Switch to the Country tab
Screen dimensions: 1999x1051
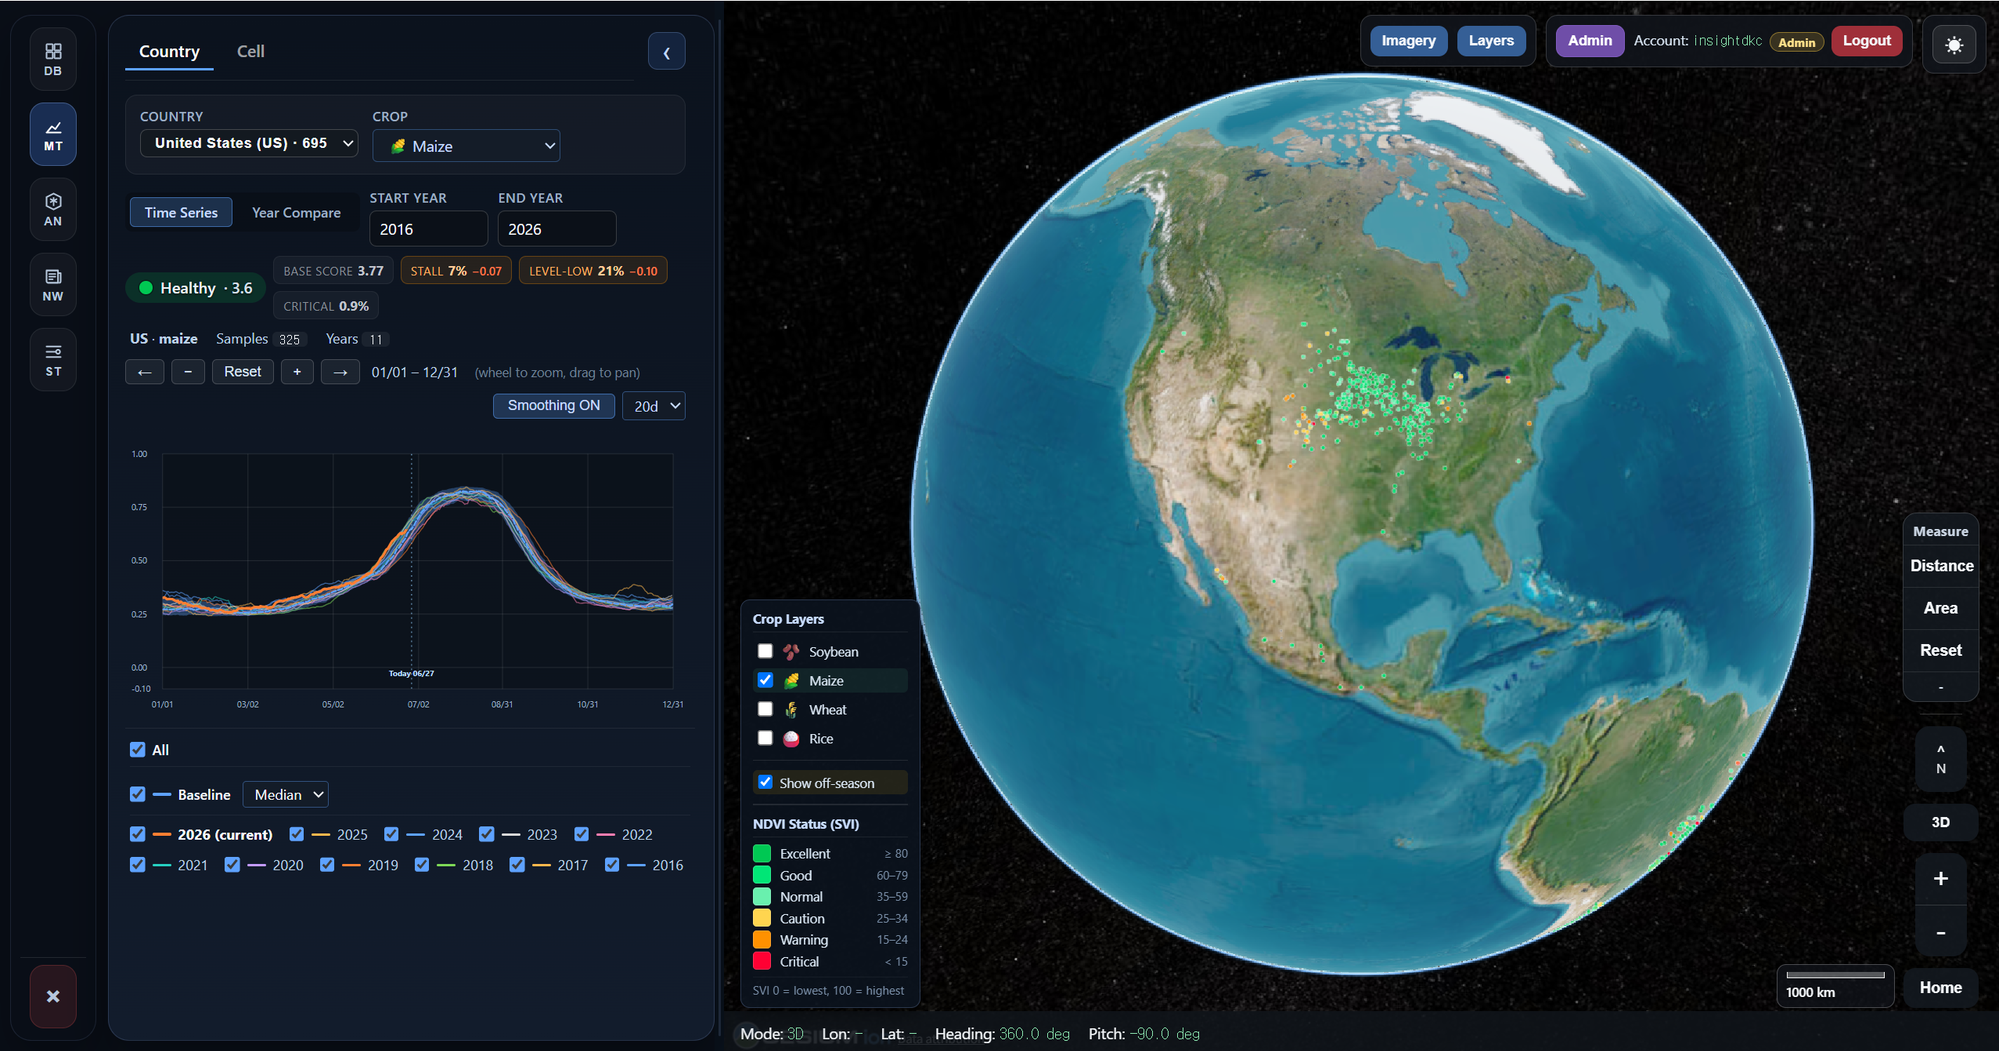[x=169, y=51]
